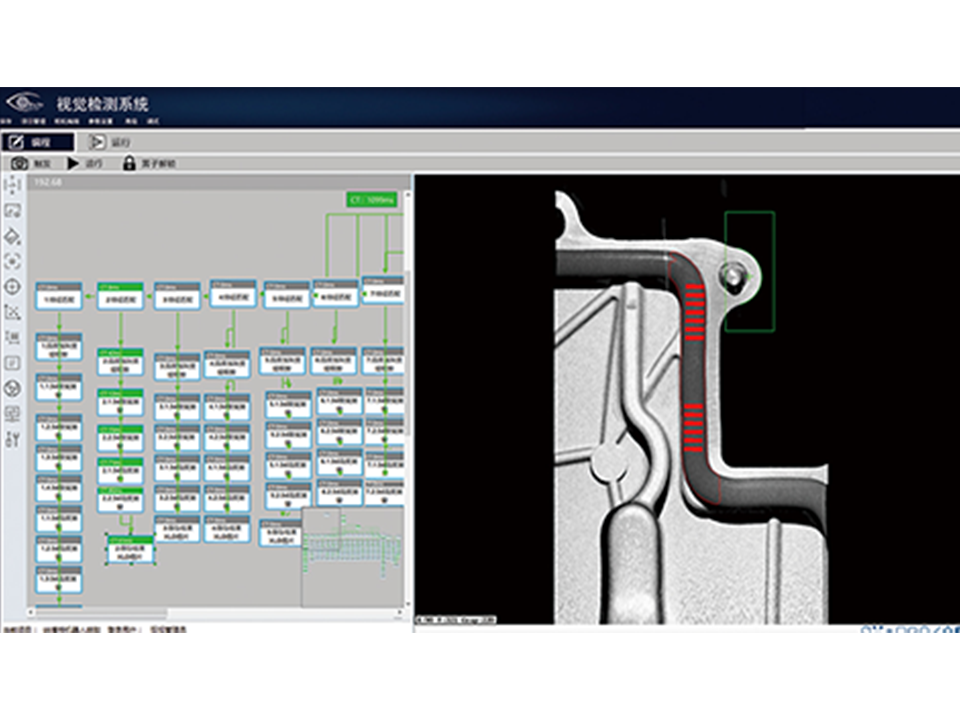Click the padlock unlock icon

(129, 163)
